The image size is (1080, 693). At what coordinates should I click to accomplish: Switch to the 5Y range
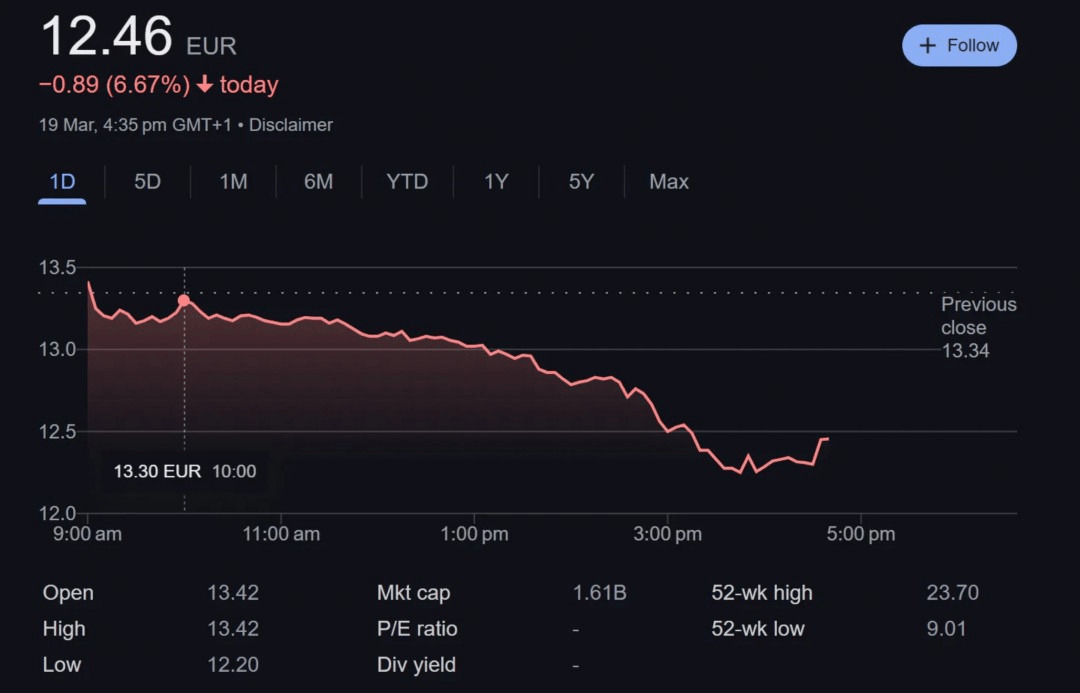581,182
